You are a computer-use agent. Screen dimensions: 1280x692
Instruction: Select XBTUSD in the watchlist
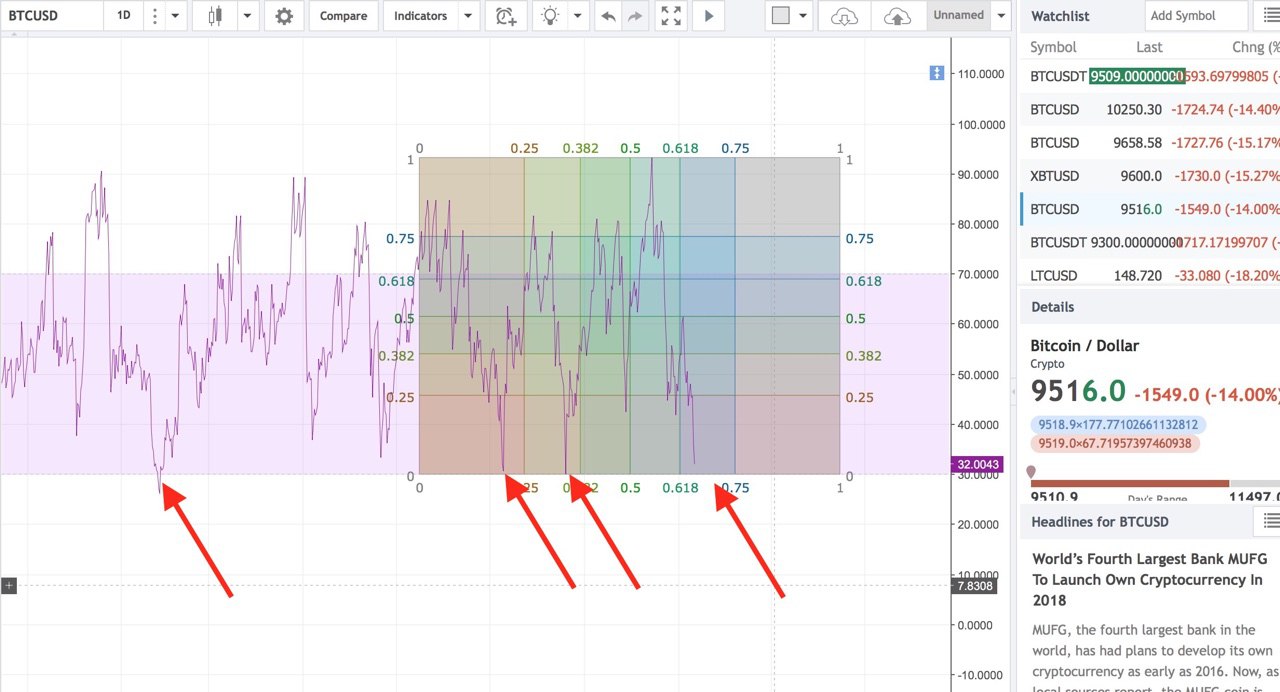click(1054, 176)
